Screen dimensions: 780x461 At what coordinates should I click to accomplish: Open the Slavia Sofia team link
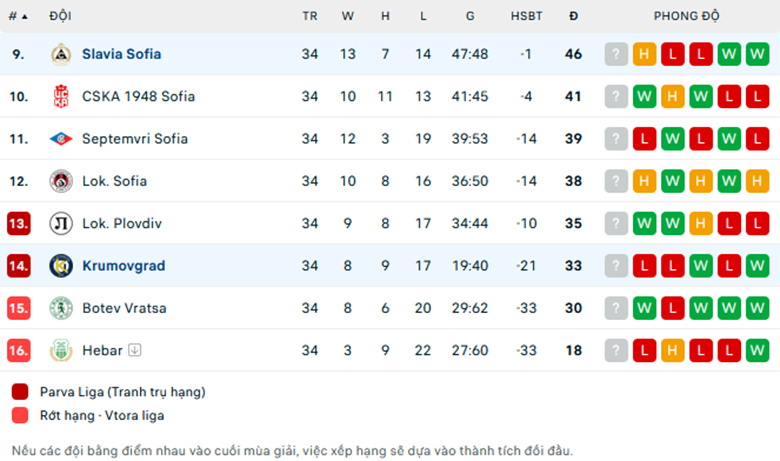pos(121,54)
